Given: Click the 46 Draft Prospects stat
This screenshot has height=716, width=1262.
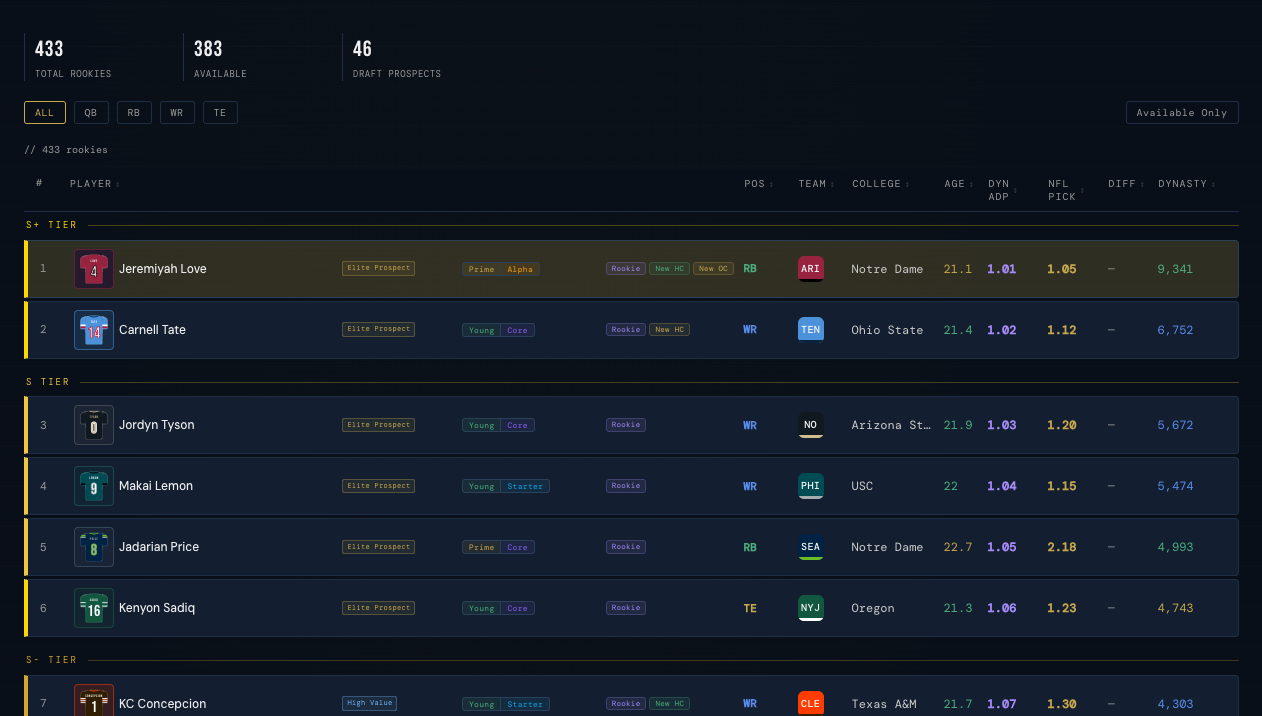Looking at the screenshot, I should pos(397,58).
